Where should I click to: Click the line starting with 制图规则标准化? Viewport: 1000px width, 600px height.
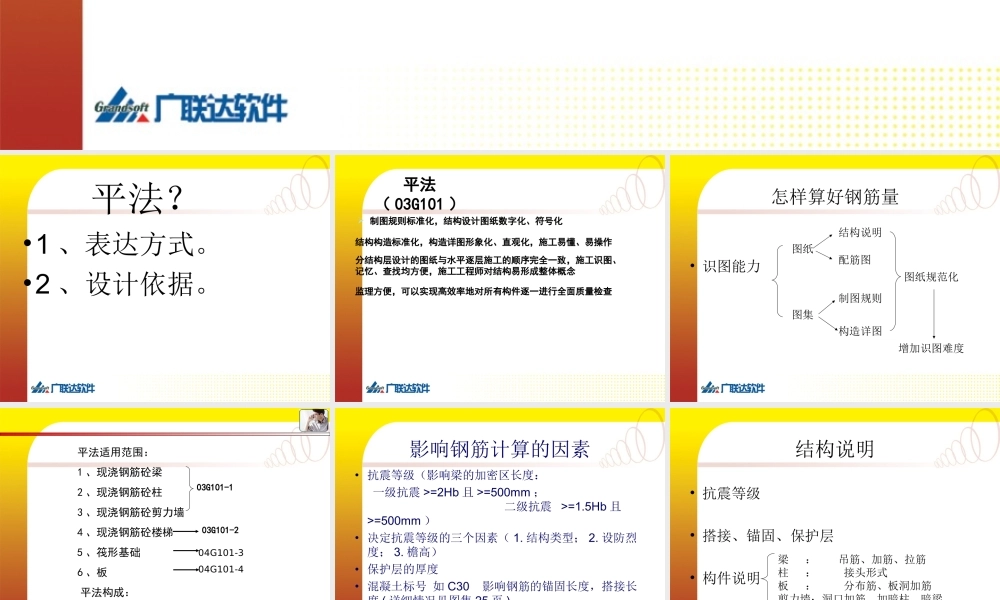click(x=466, y=221)
